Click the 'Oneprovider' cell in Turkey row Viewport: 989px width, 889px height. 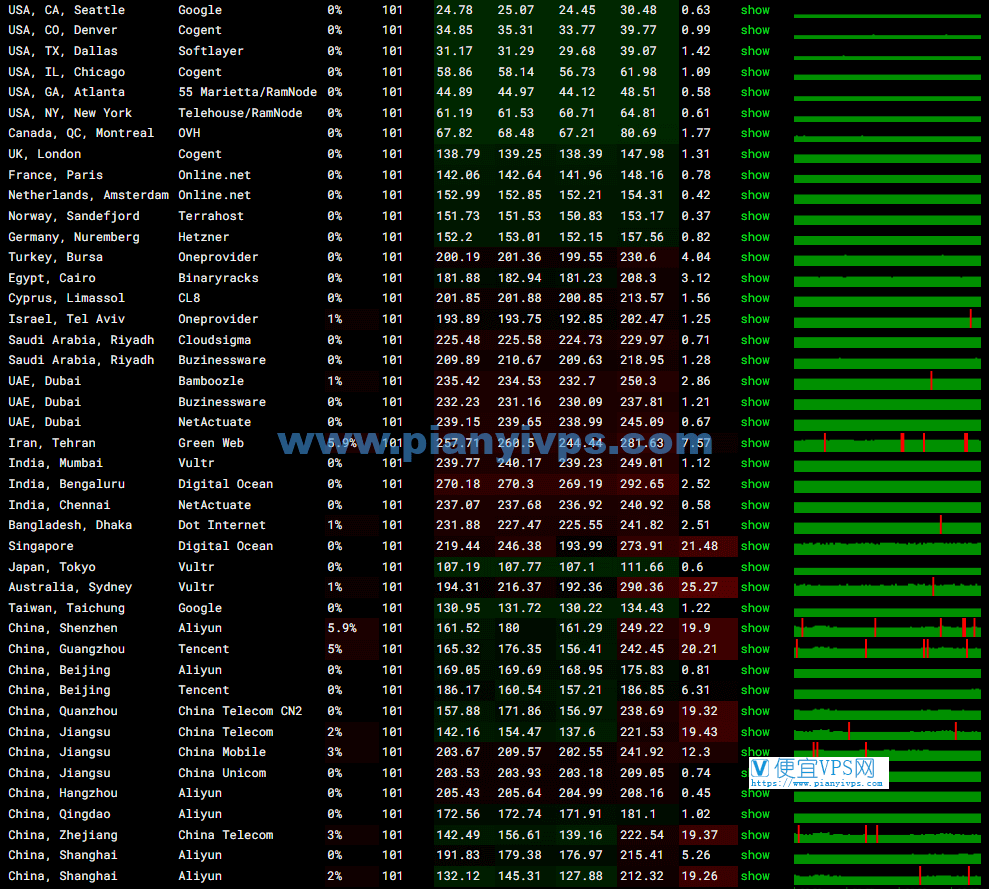[218, 257]
